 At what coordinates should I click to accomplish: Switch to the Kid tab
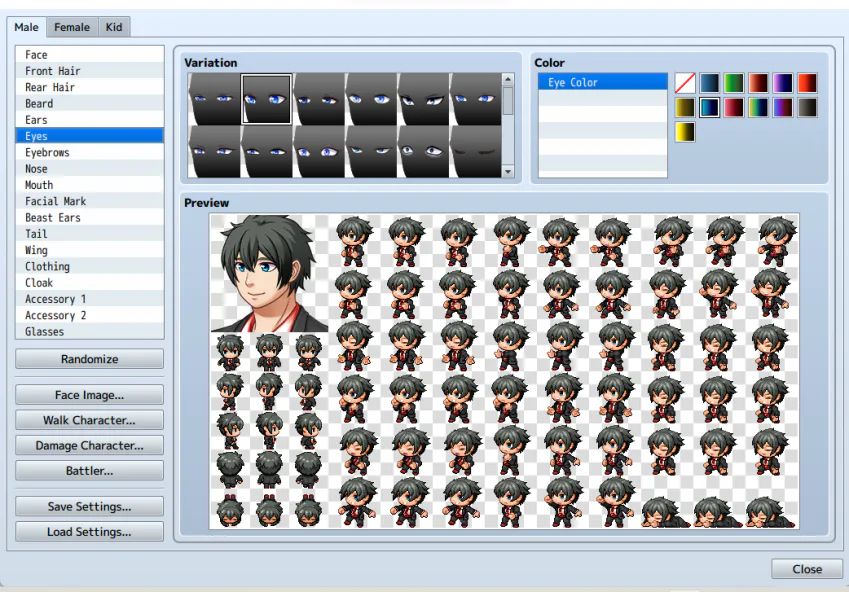(114, 27)
